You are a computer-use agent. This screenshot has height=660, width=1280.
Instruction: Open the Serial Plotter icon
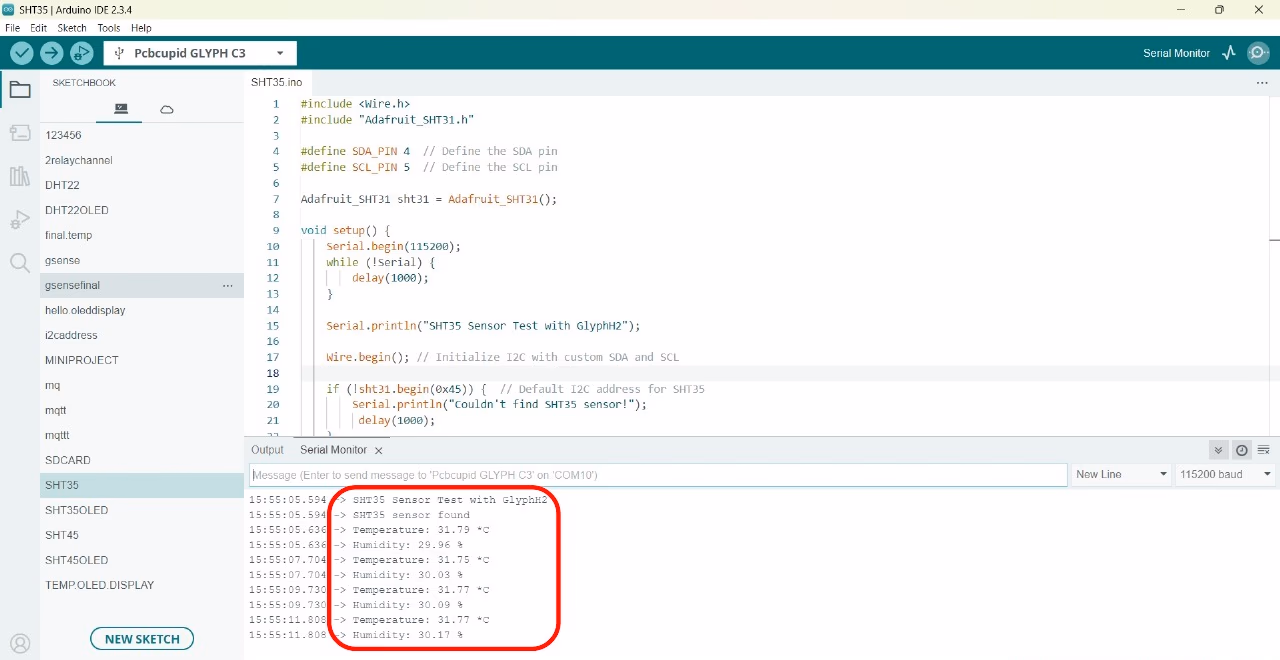[1229, 53]
